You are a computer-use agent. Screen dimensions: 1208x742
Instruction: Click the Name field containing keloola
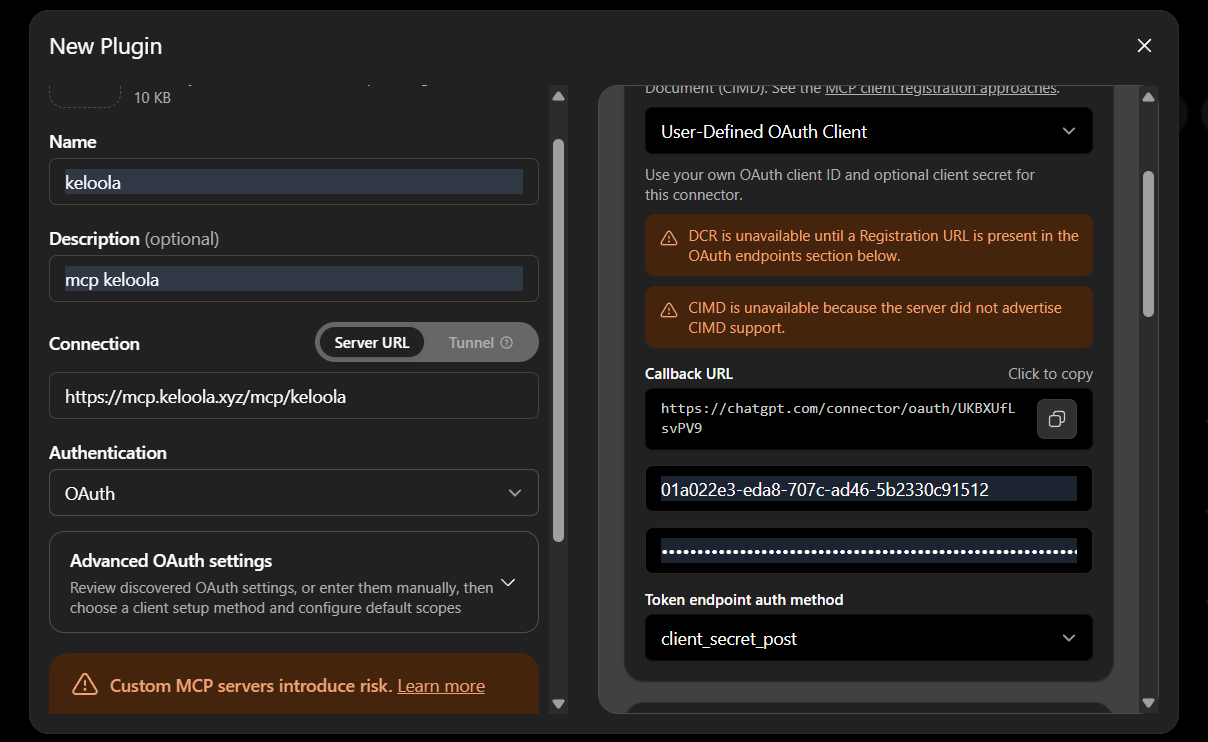point(294,182)
